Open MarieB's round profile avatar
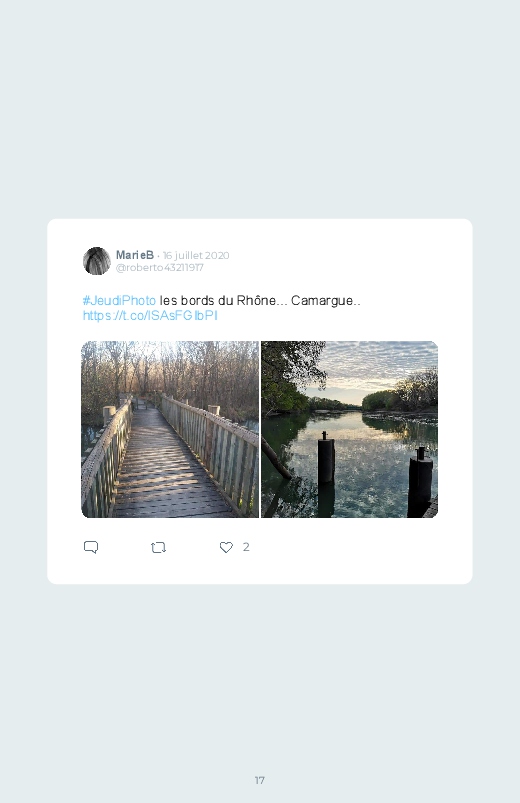Screen dimensions: 520x803 pos(97,261)
